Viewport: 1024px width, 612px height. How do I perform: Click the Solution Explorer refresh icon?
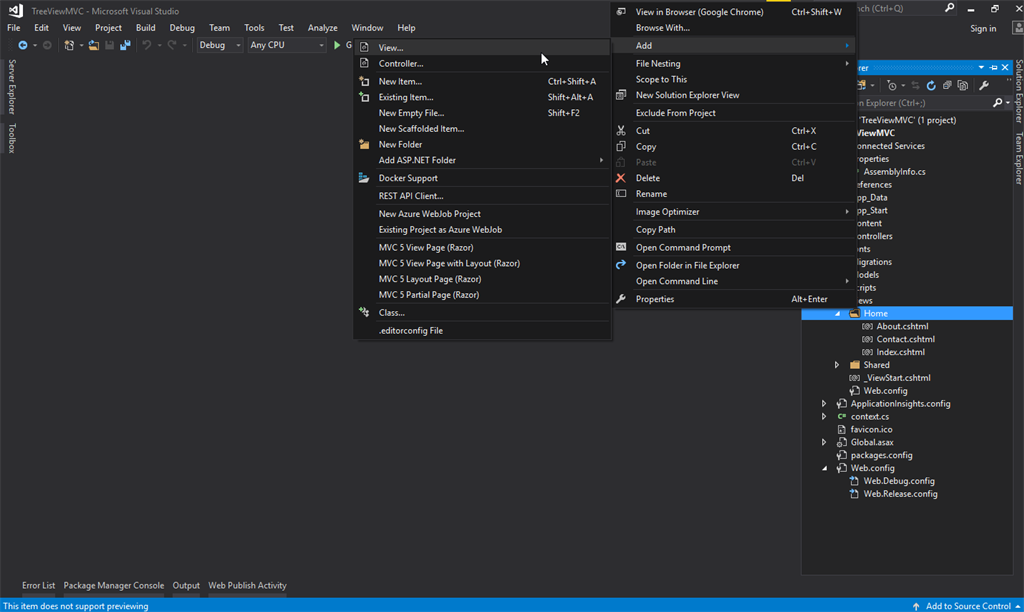coord(931,86)
